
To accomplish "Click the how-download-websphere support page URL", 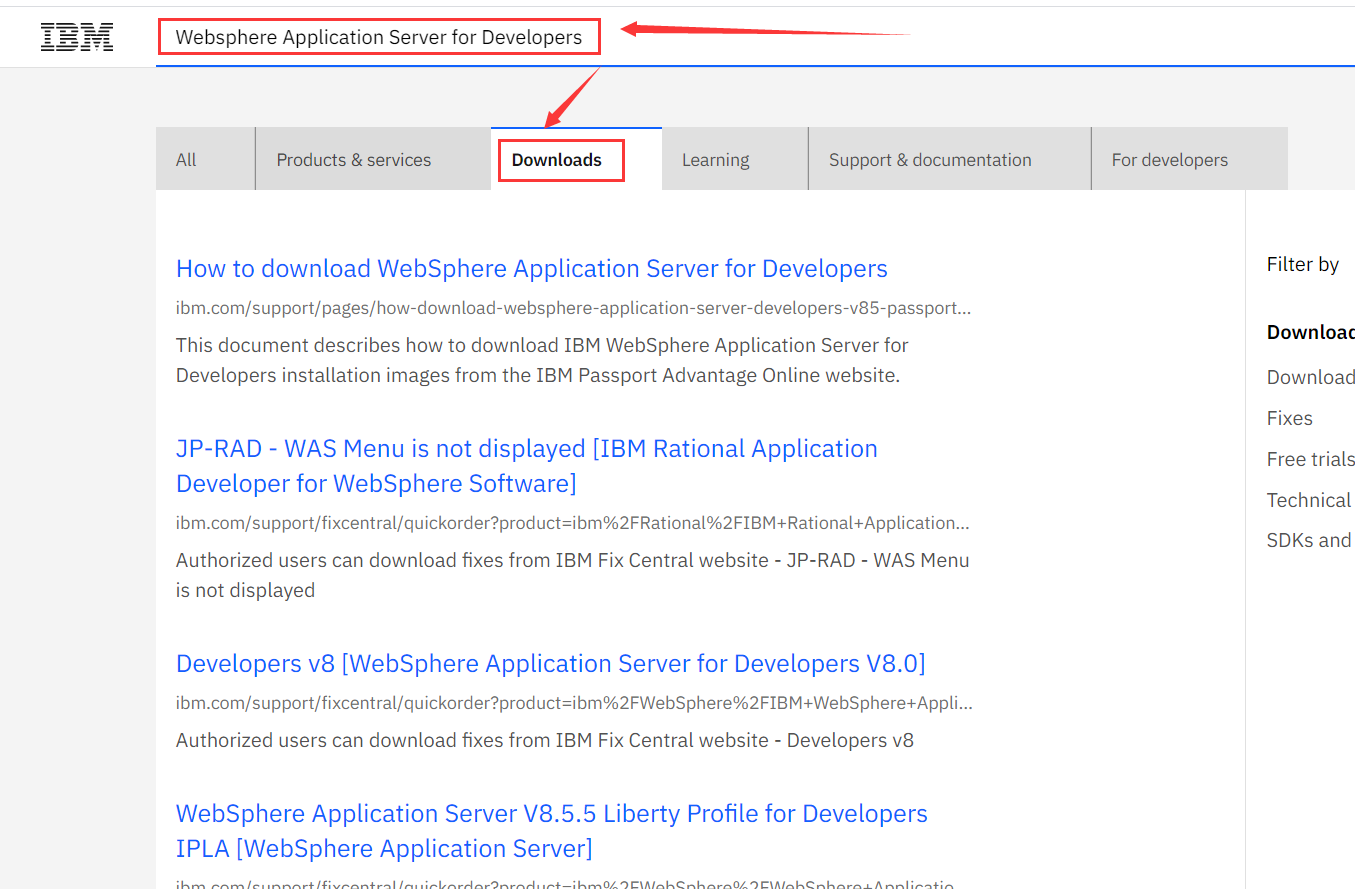I will coord(573,308).
